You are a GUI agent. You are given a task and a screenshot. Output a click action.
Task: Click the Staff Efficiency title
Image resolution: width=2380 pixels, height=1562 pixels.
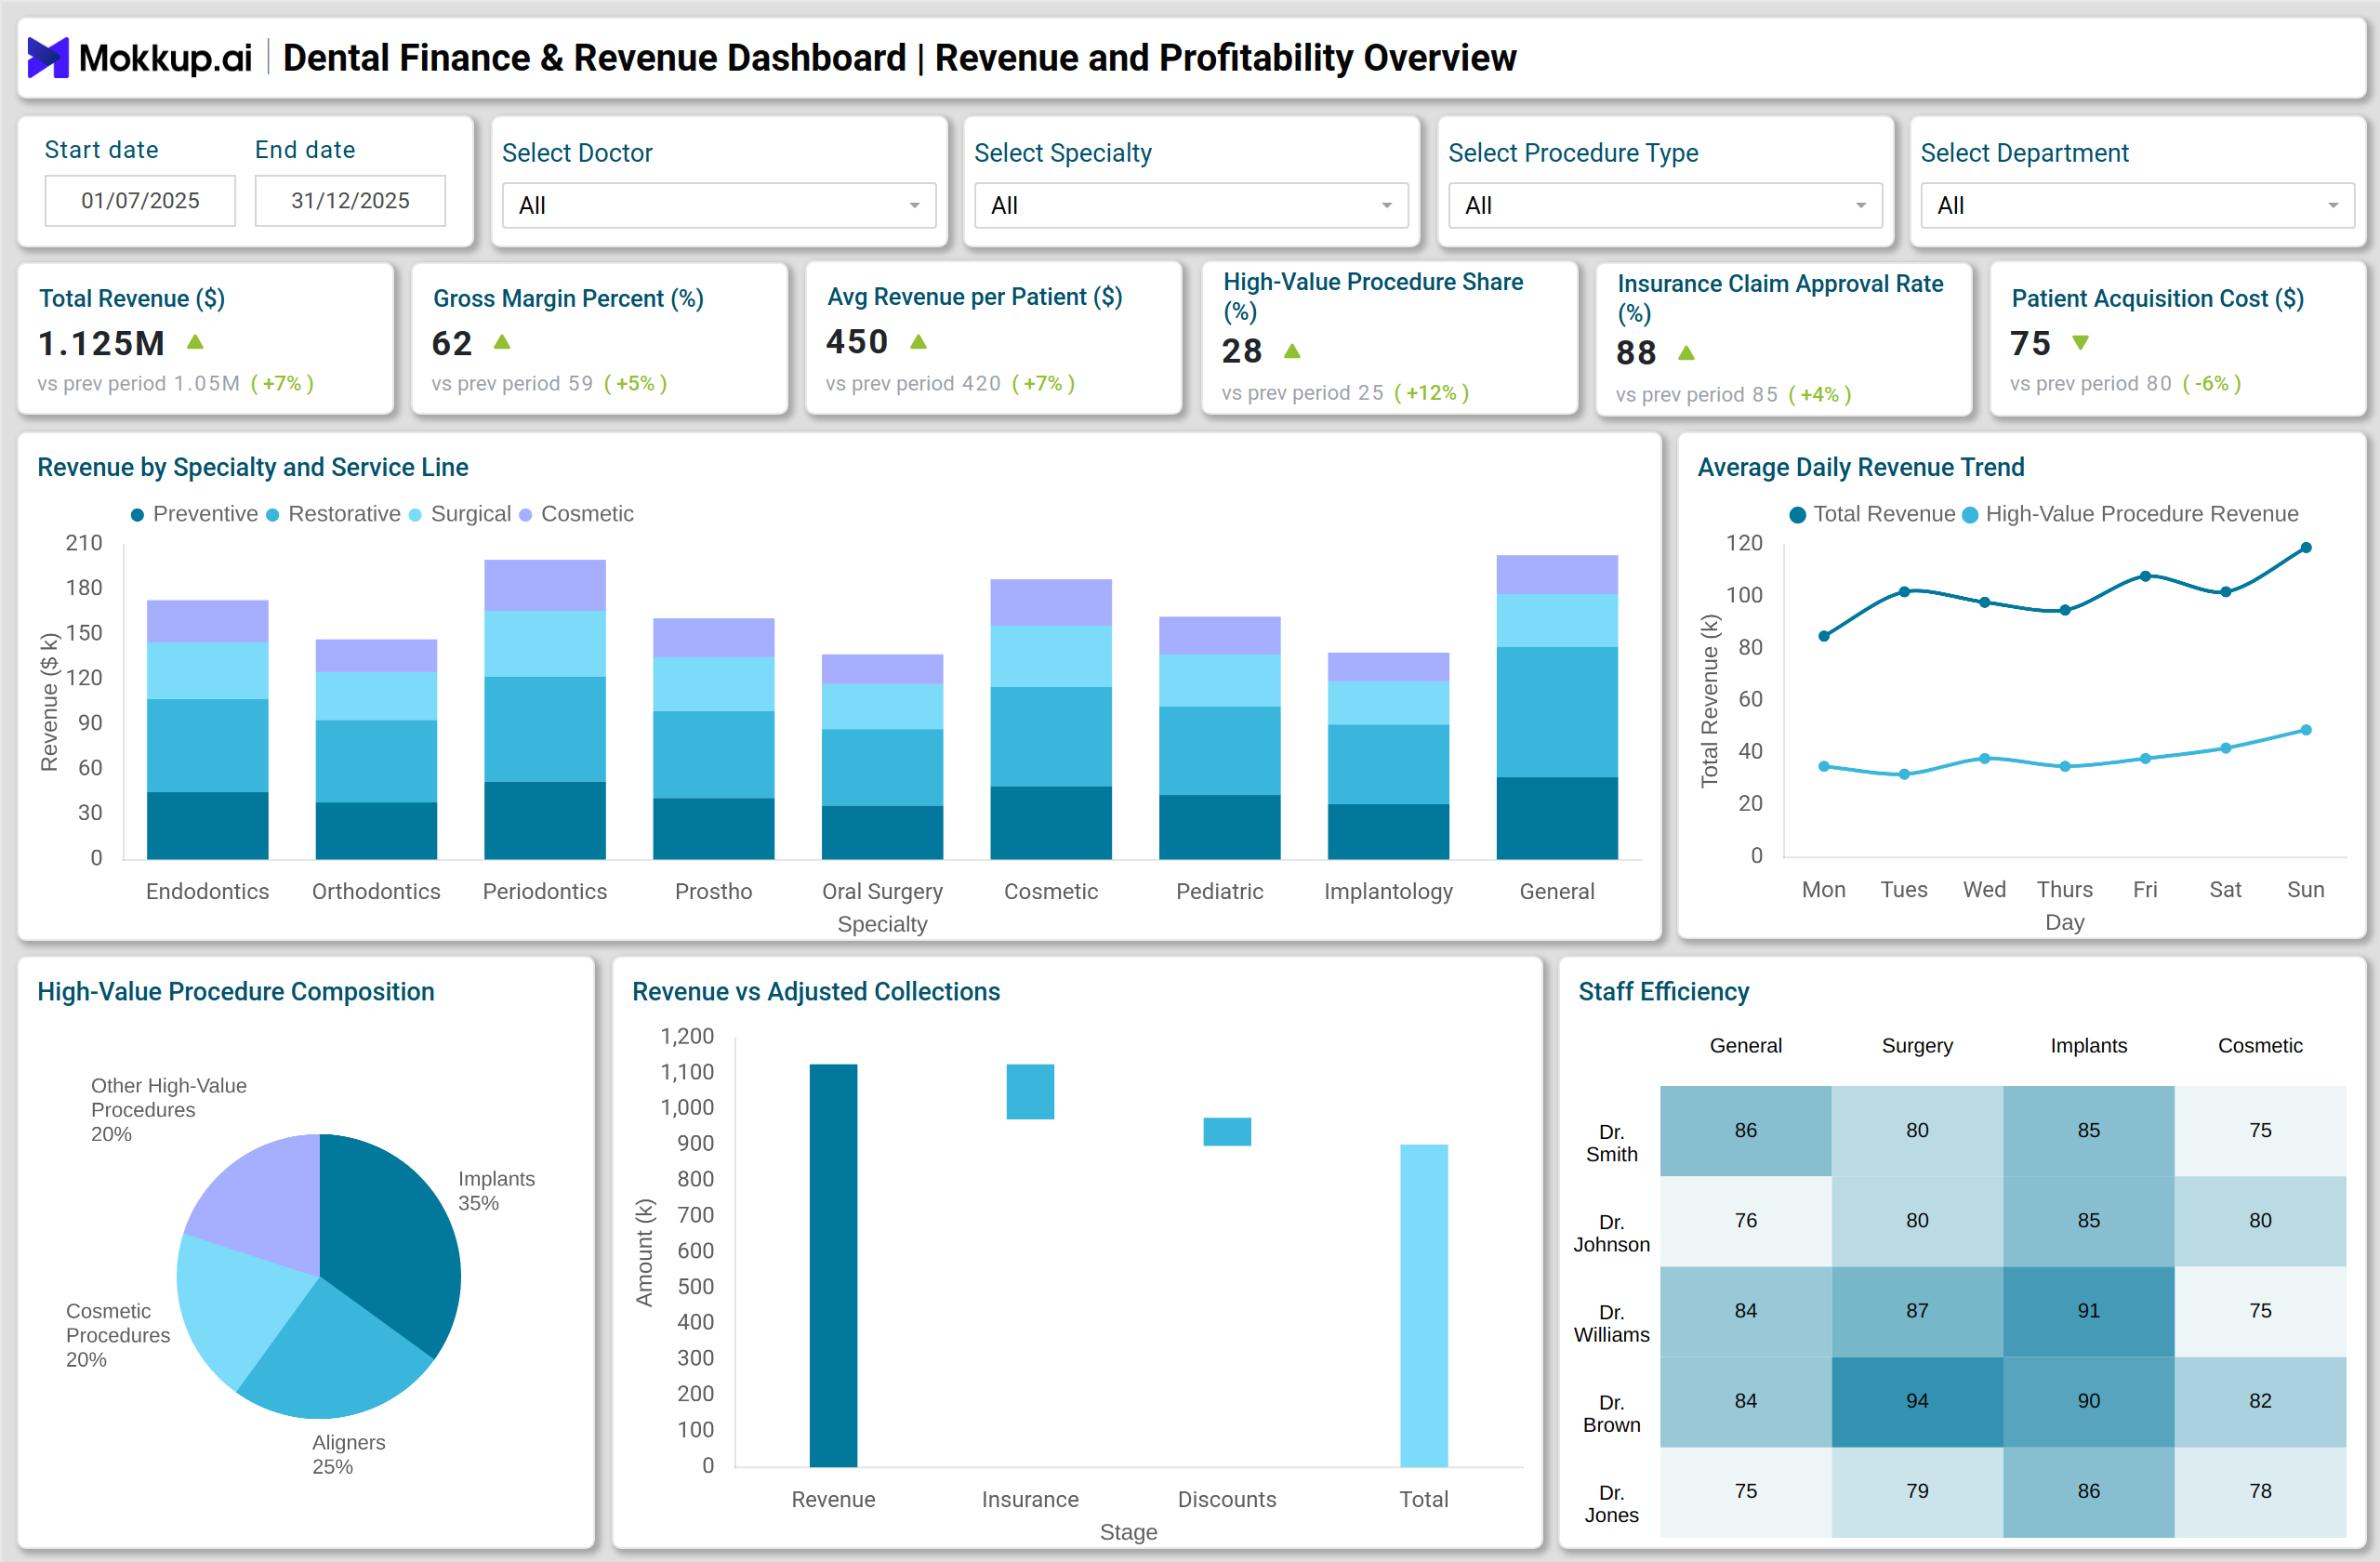1663,992
